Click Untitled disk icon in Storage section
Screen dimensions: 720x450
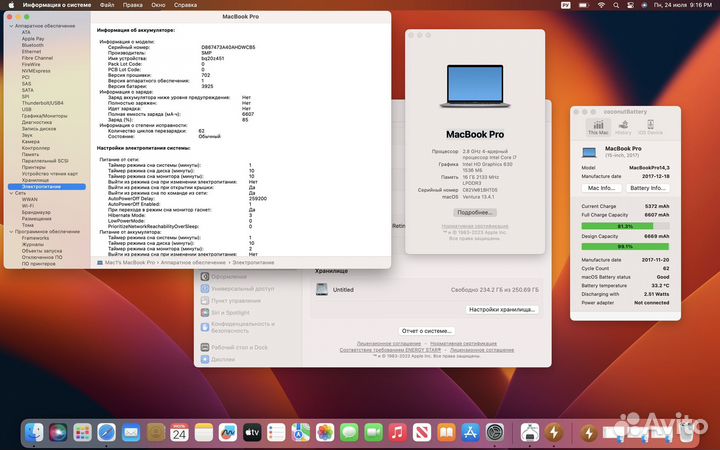(x=322, y=289)
